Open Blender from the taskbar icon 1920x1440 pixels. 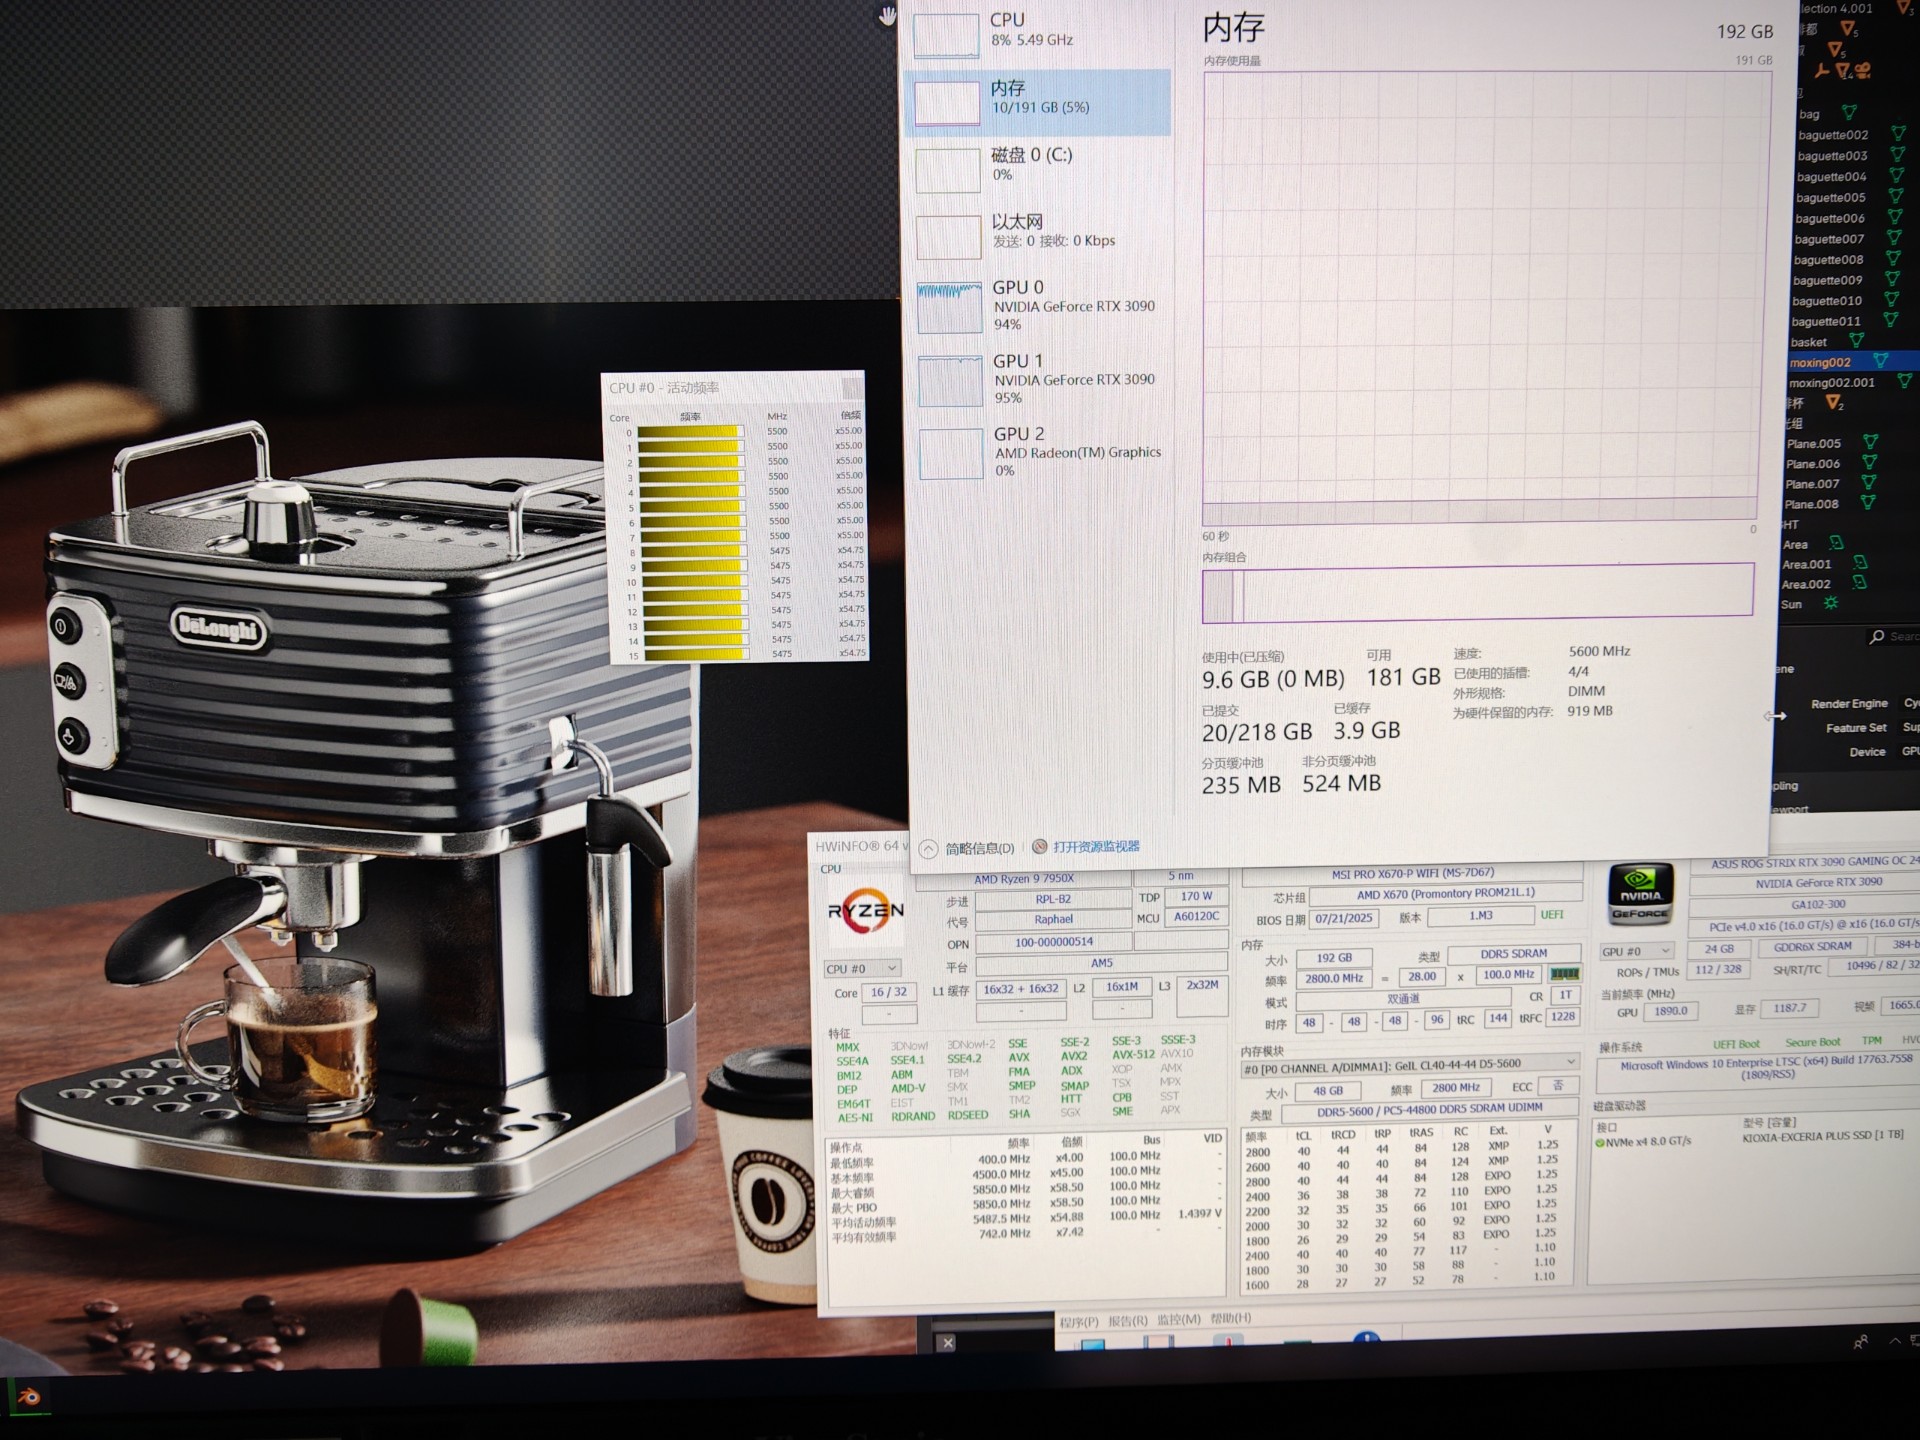(x=29, y=1397)
